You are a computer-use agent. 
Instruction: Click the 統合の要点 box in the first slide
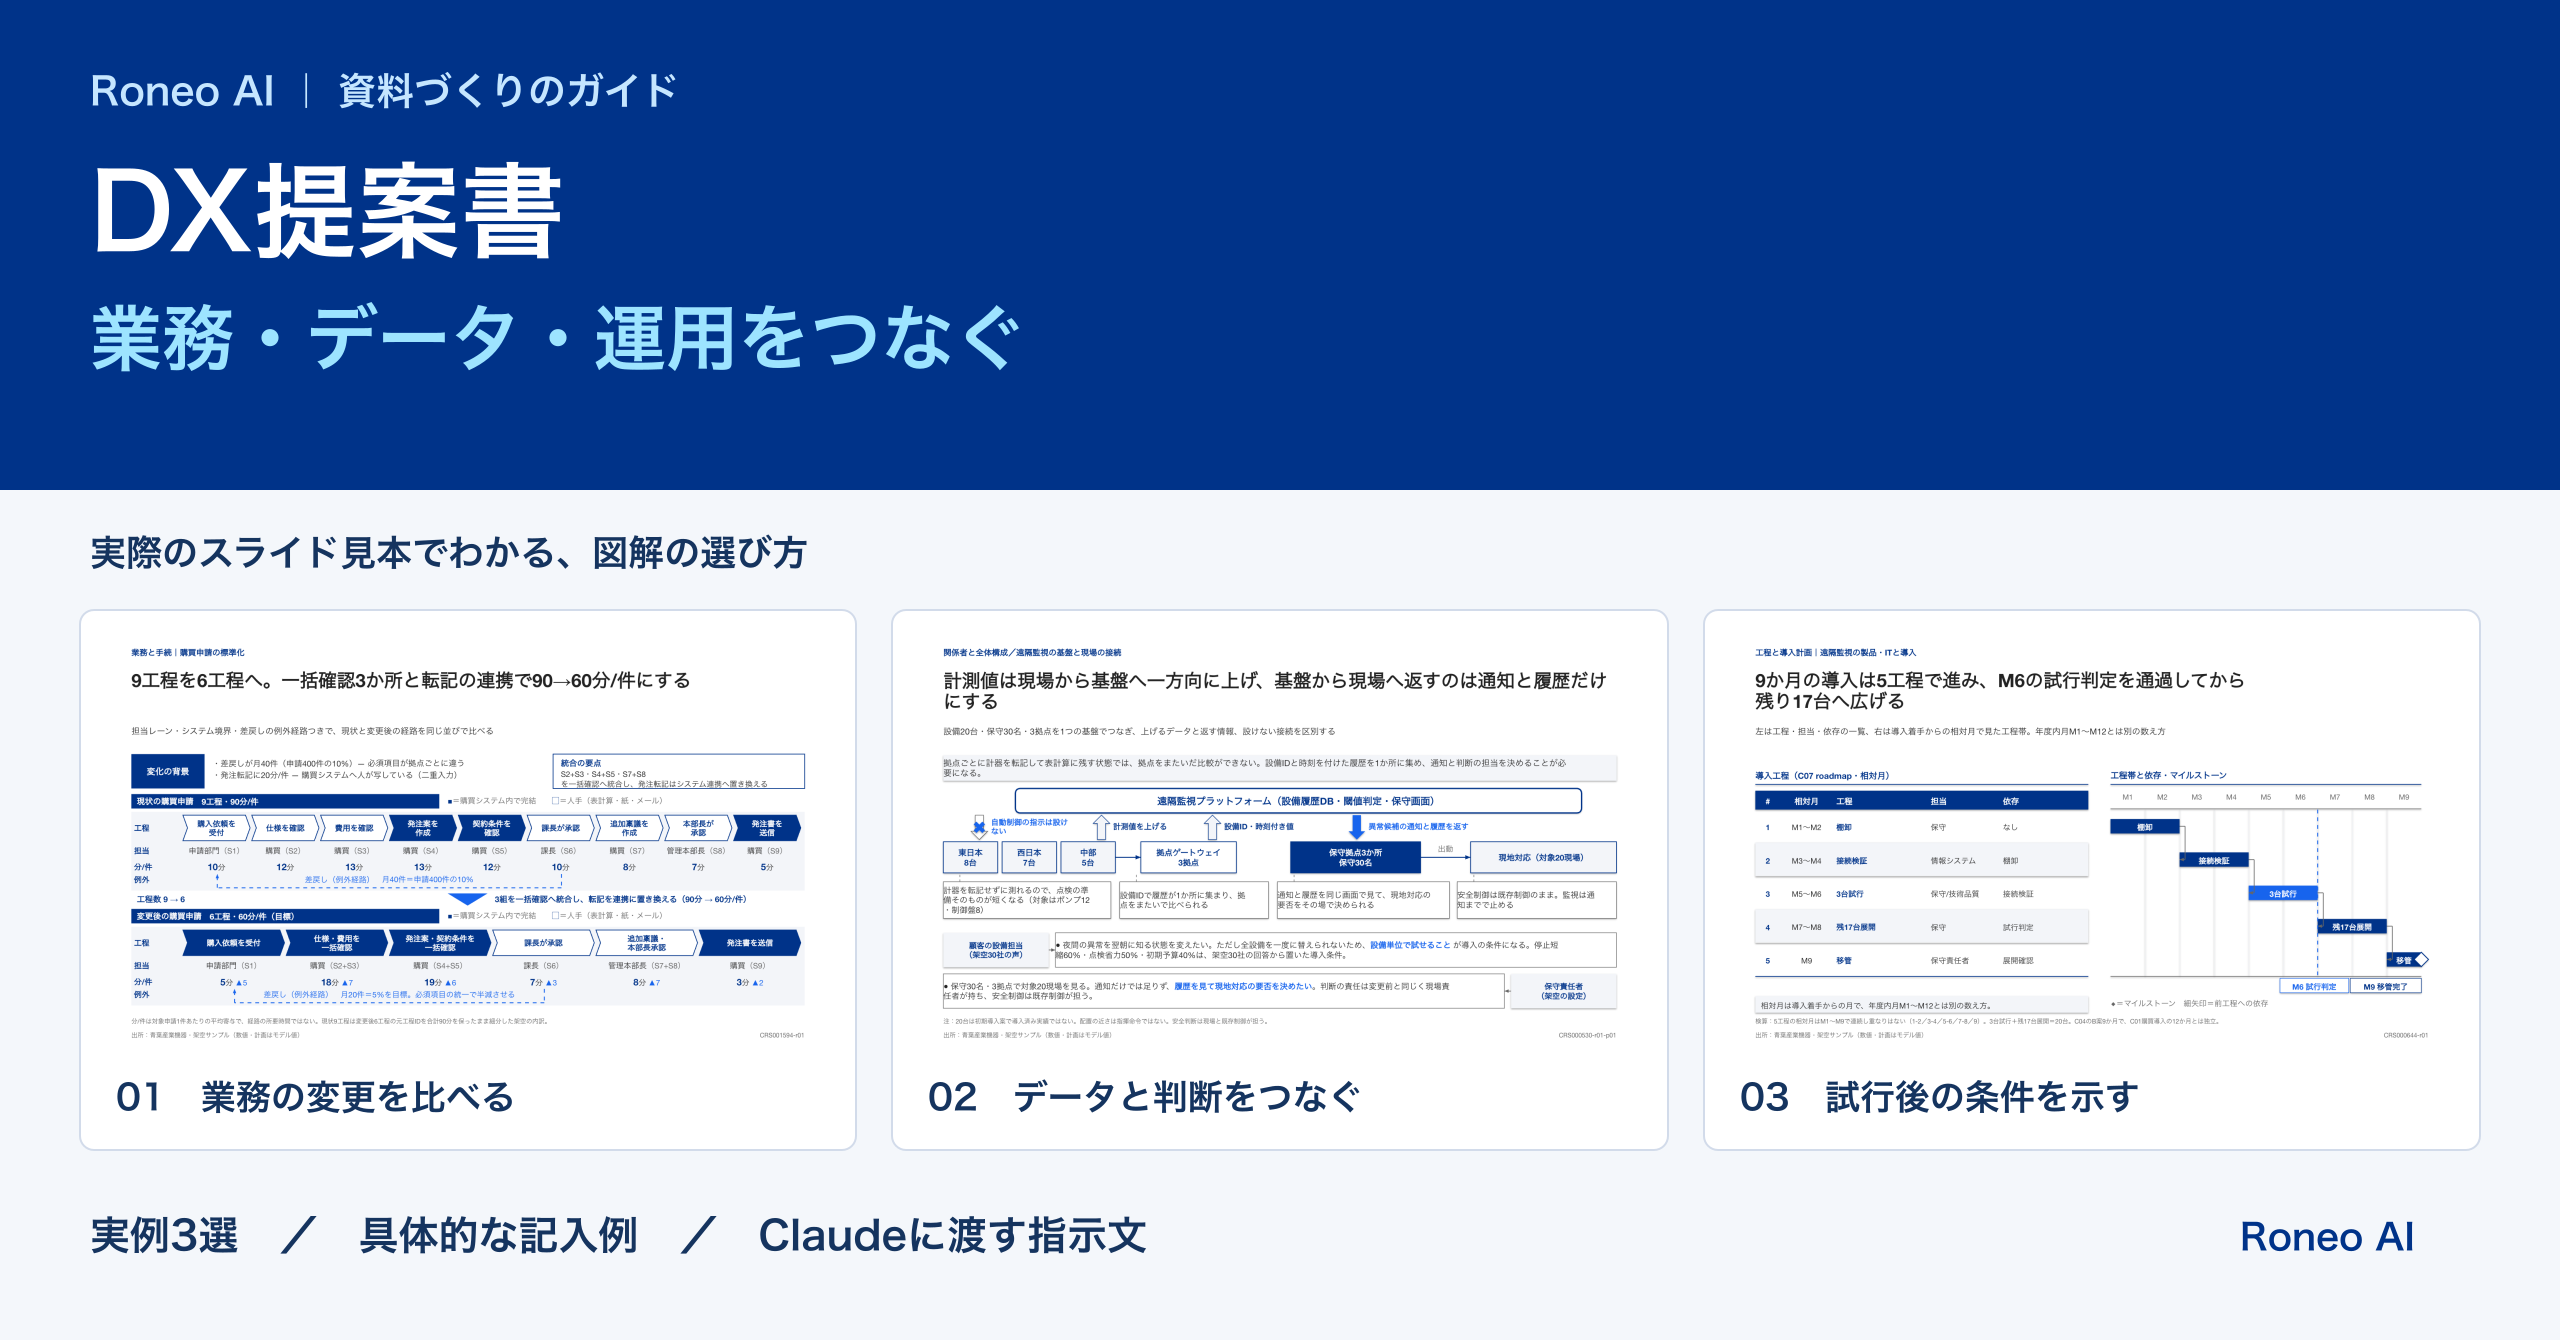pyautogui.click(x=678, y=771)
